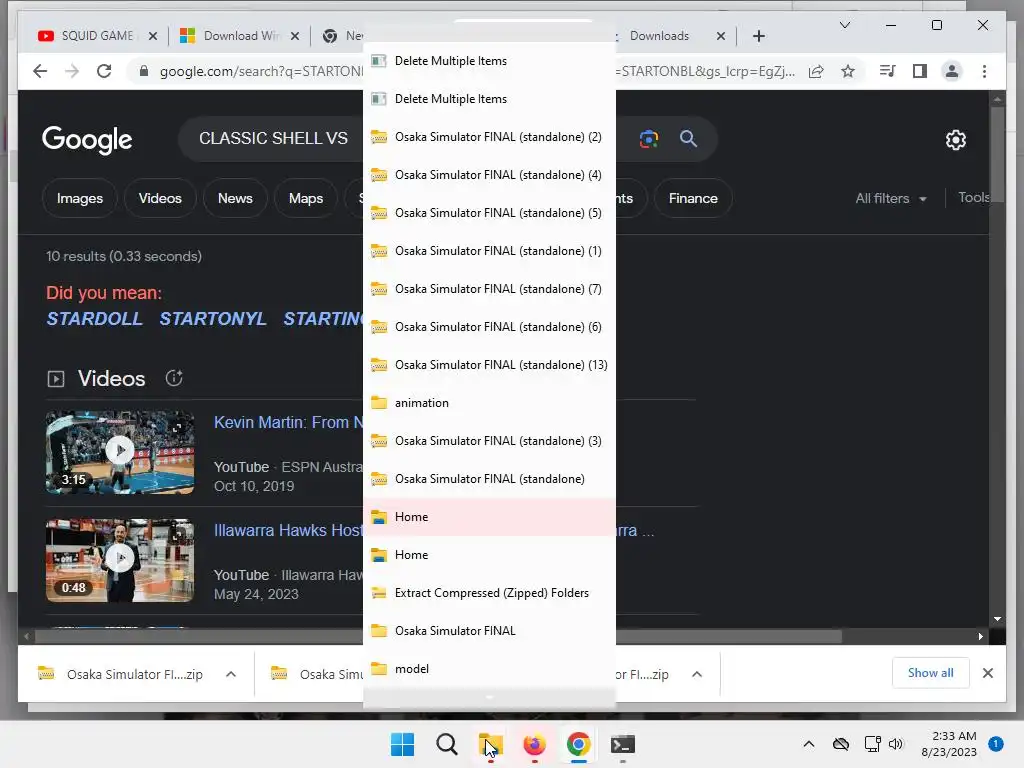Follow the STARDOLL suggestion link
Viewport: 1024px width, 768px height.
(x=95, y=319)
